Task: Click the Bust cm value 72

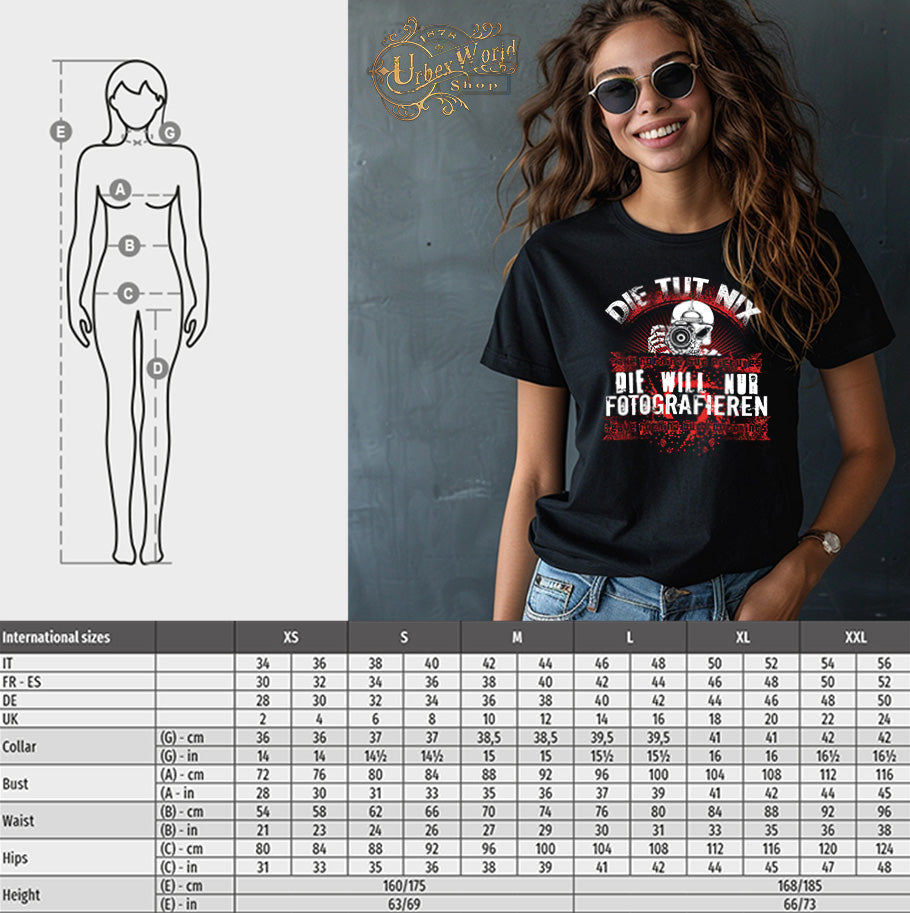Action: 263,775
